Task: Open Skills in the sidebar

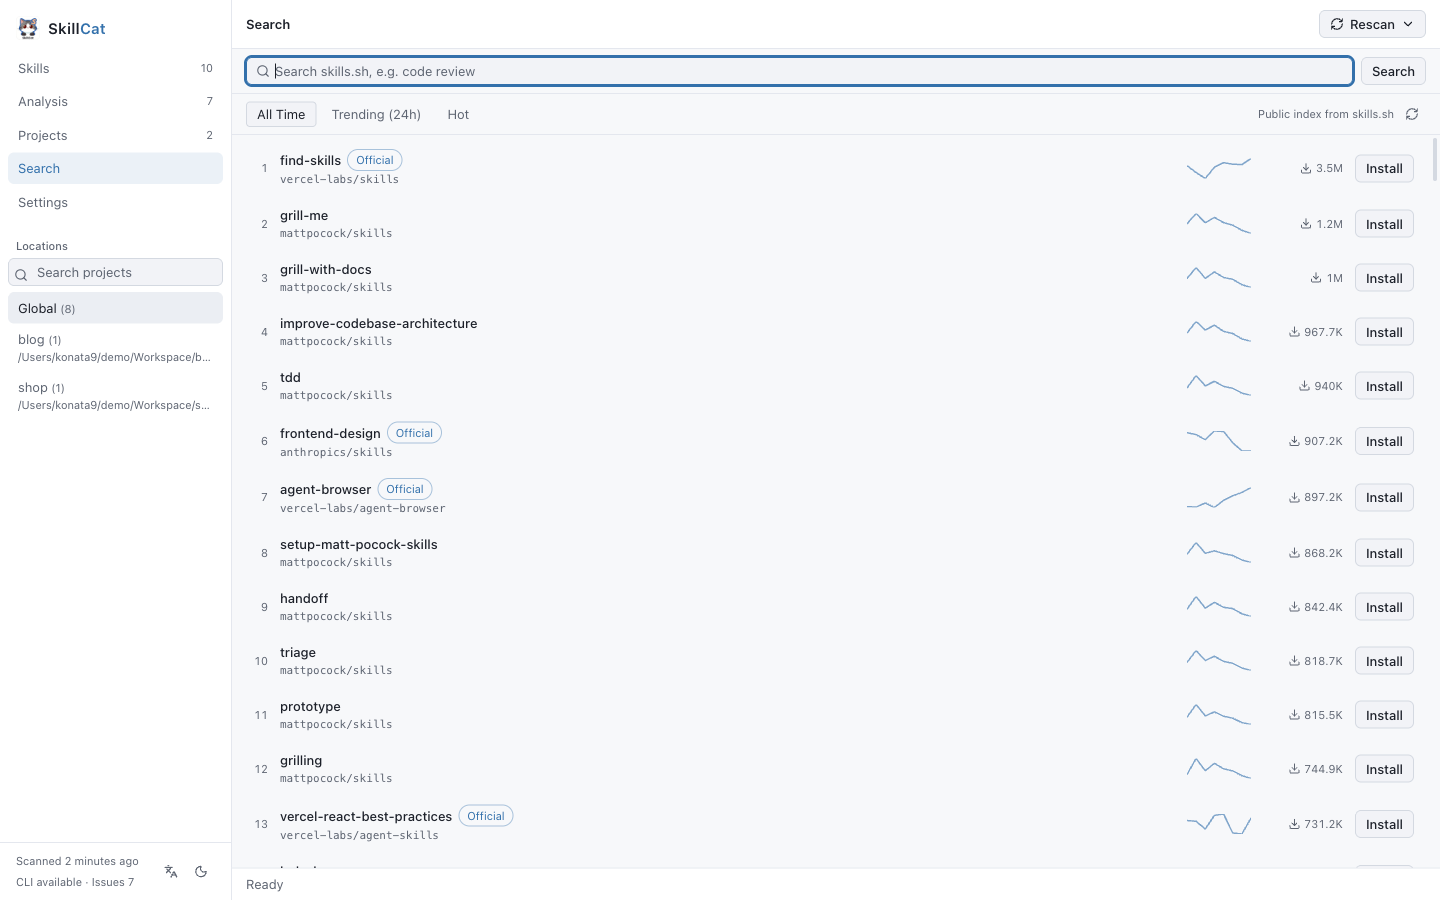Action: (115, 68)
